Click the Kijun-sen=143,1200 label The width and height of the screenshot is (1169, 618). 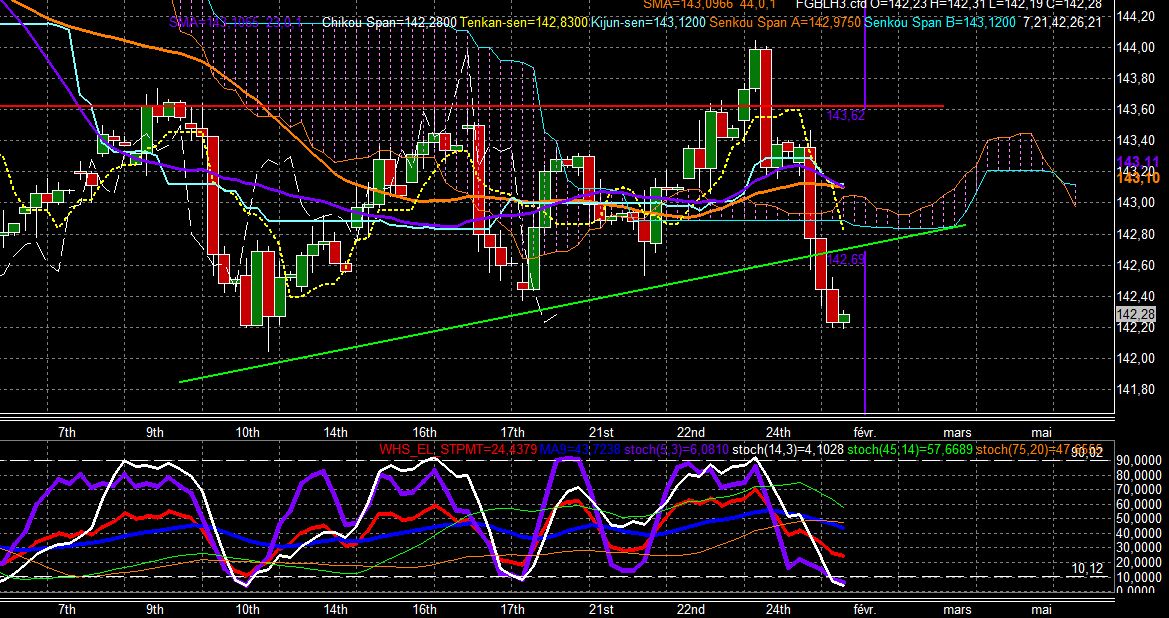click(x=648, y=22)
